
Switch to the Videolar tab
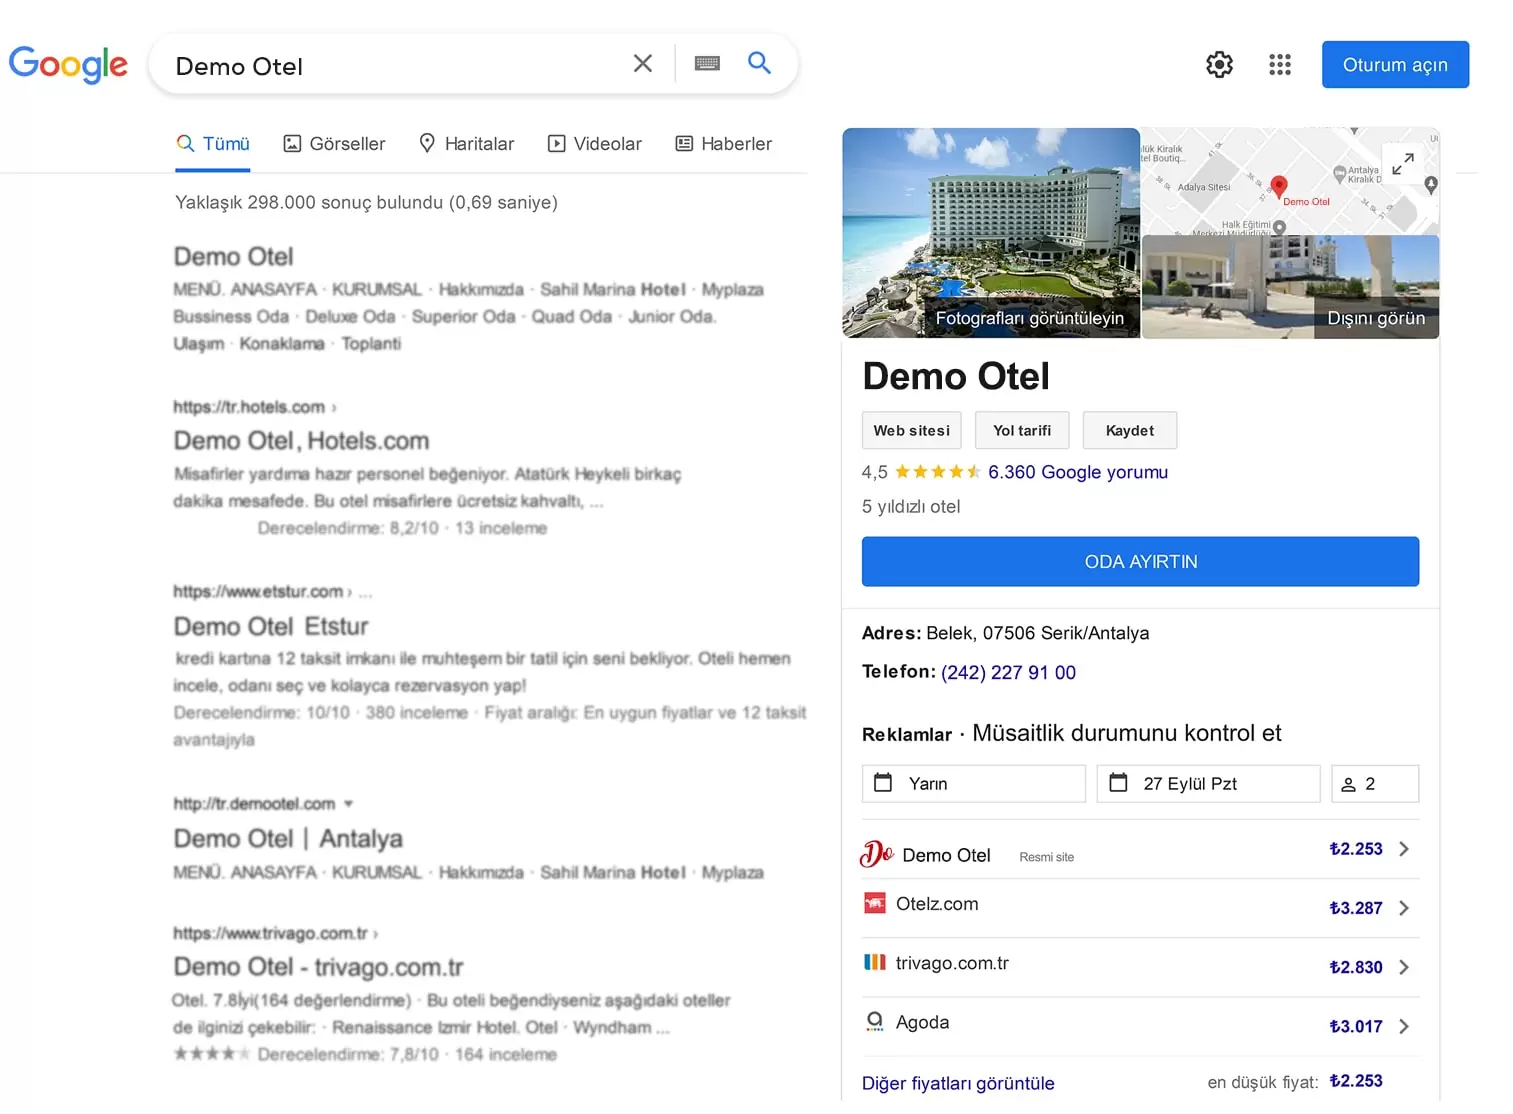595,144
